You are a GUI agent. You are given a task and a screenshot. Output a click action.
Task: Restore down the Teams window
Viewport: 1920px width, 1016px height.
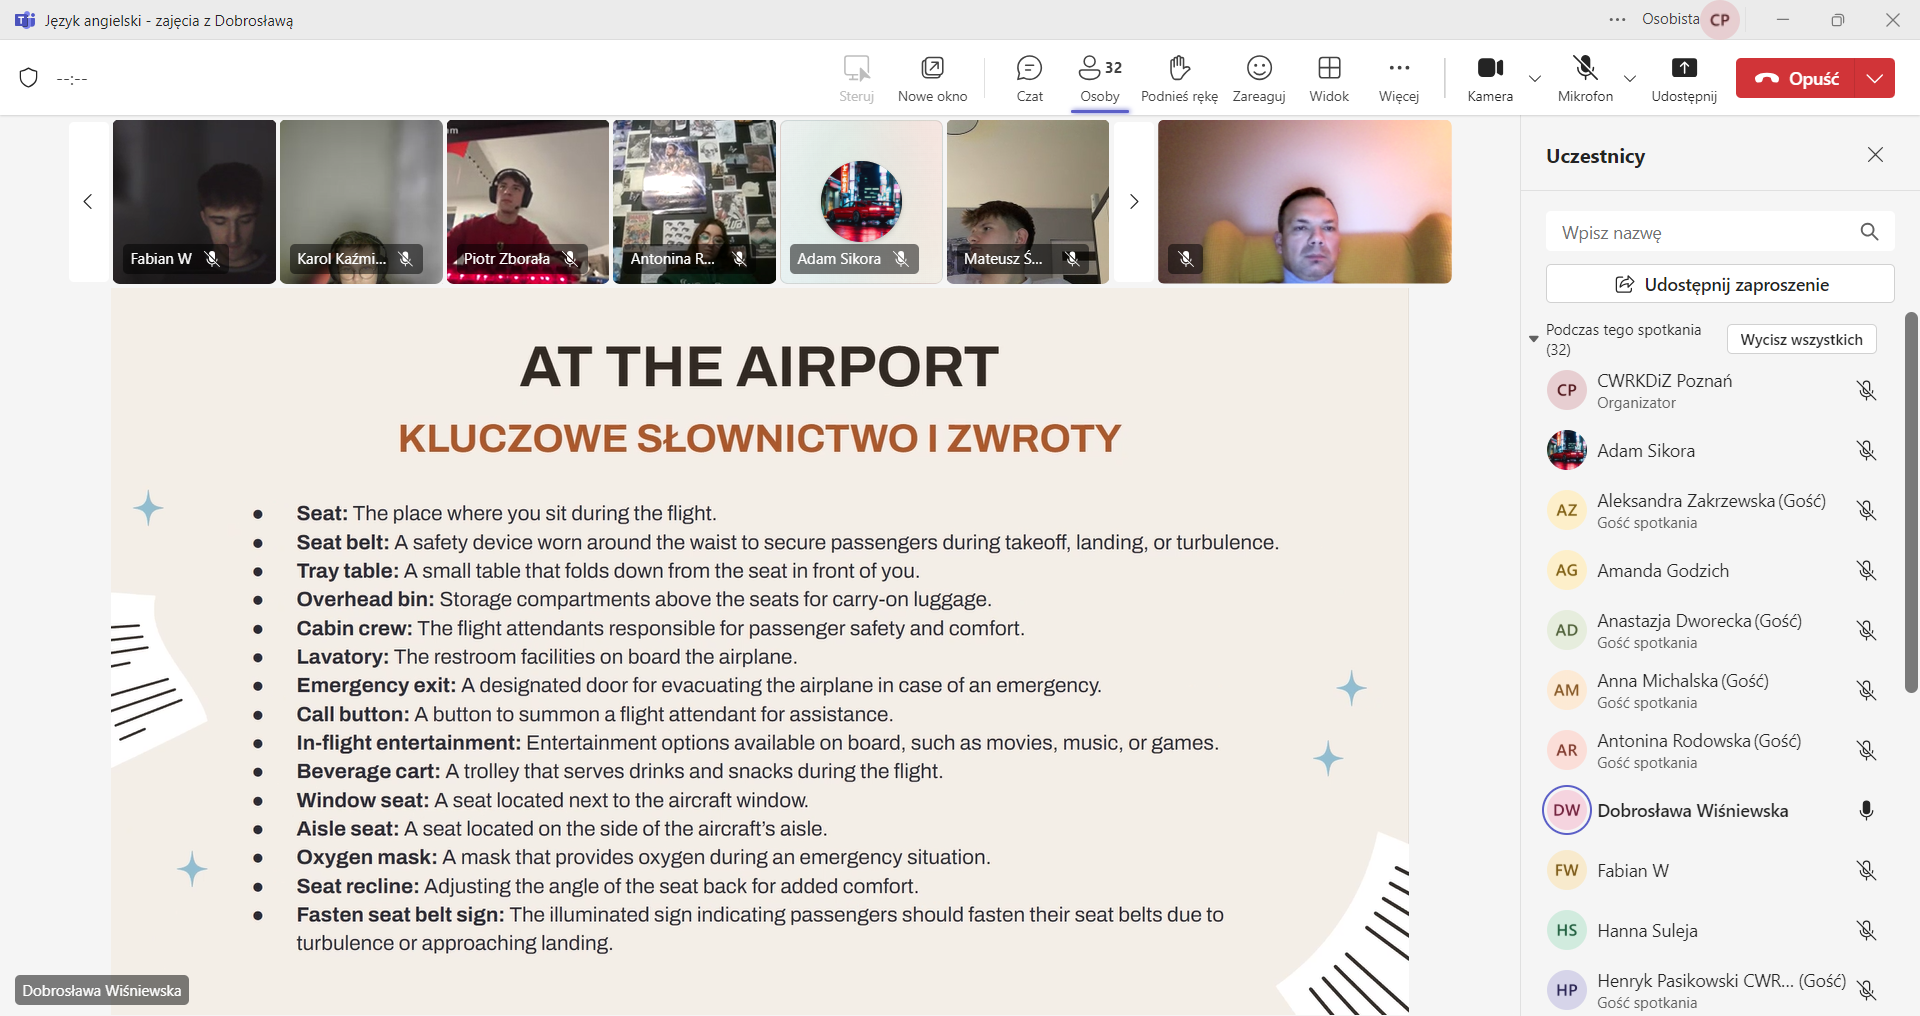(x=1838, y=20)
